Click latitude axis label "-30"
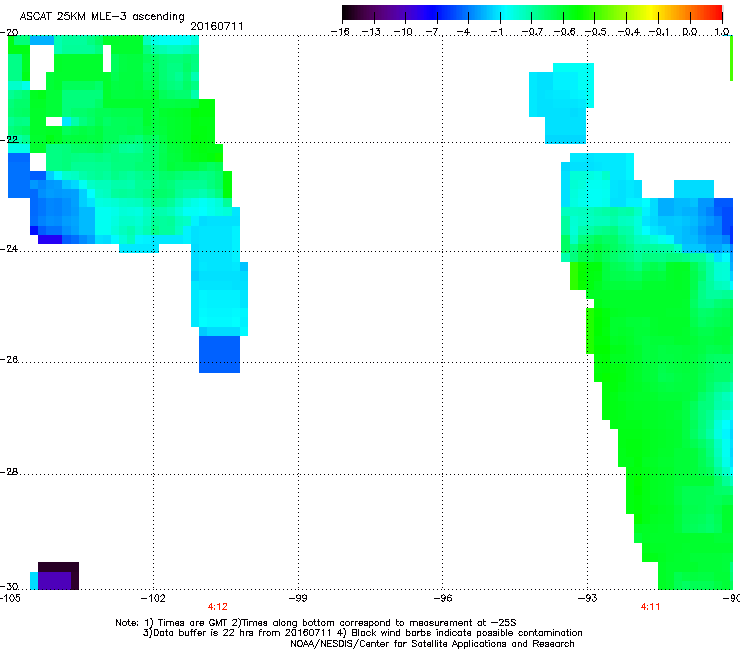The image size is (740, 650). click(9, 586)
